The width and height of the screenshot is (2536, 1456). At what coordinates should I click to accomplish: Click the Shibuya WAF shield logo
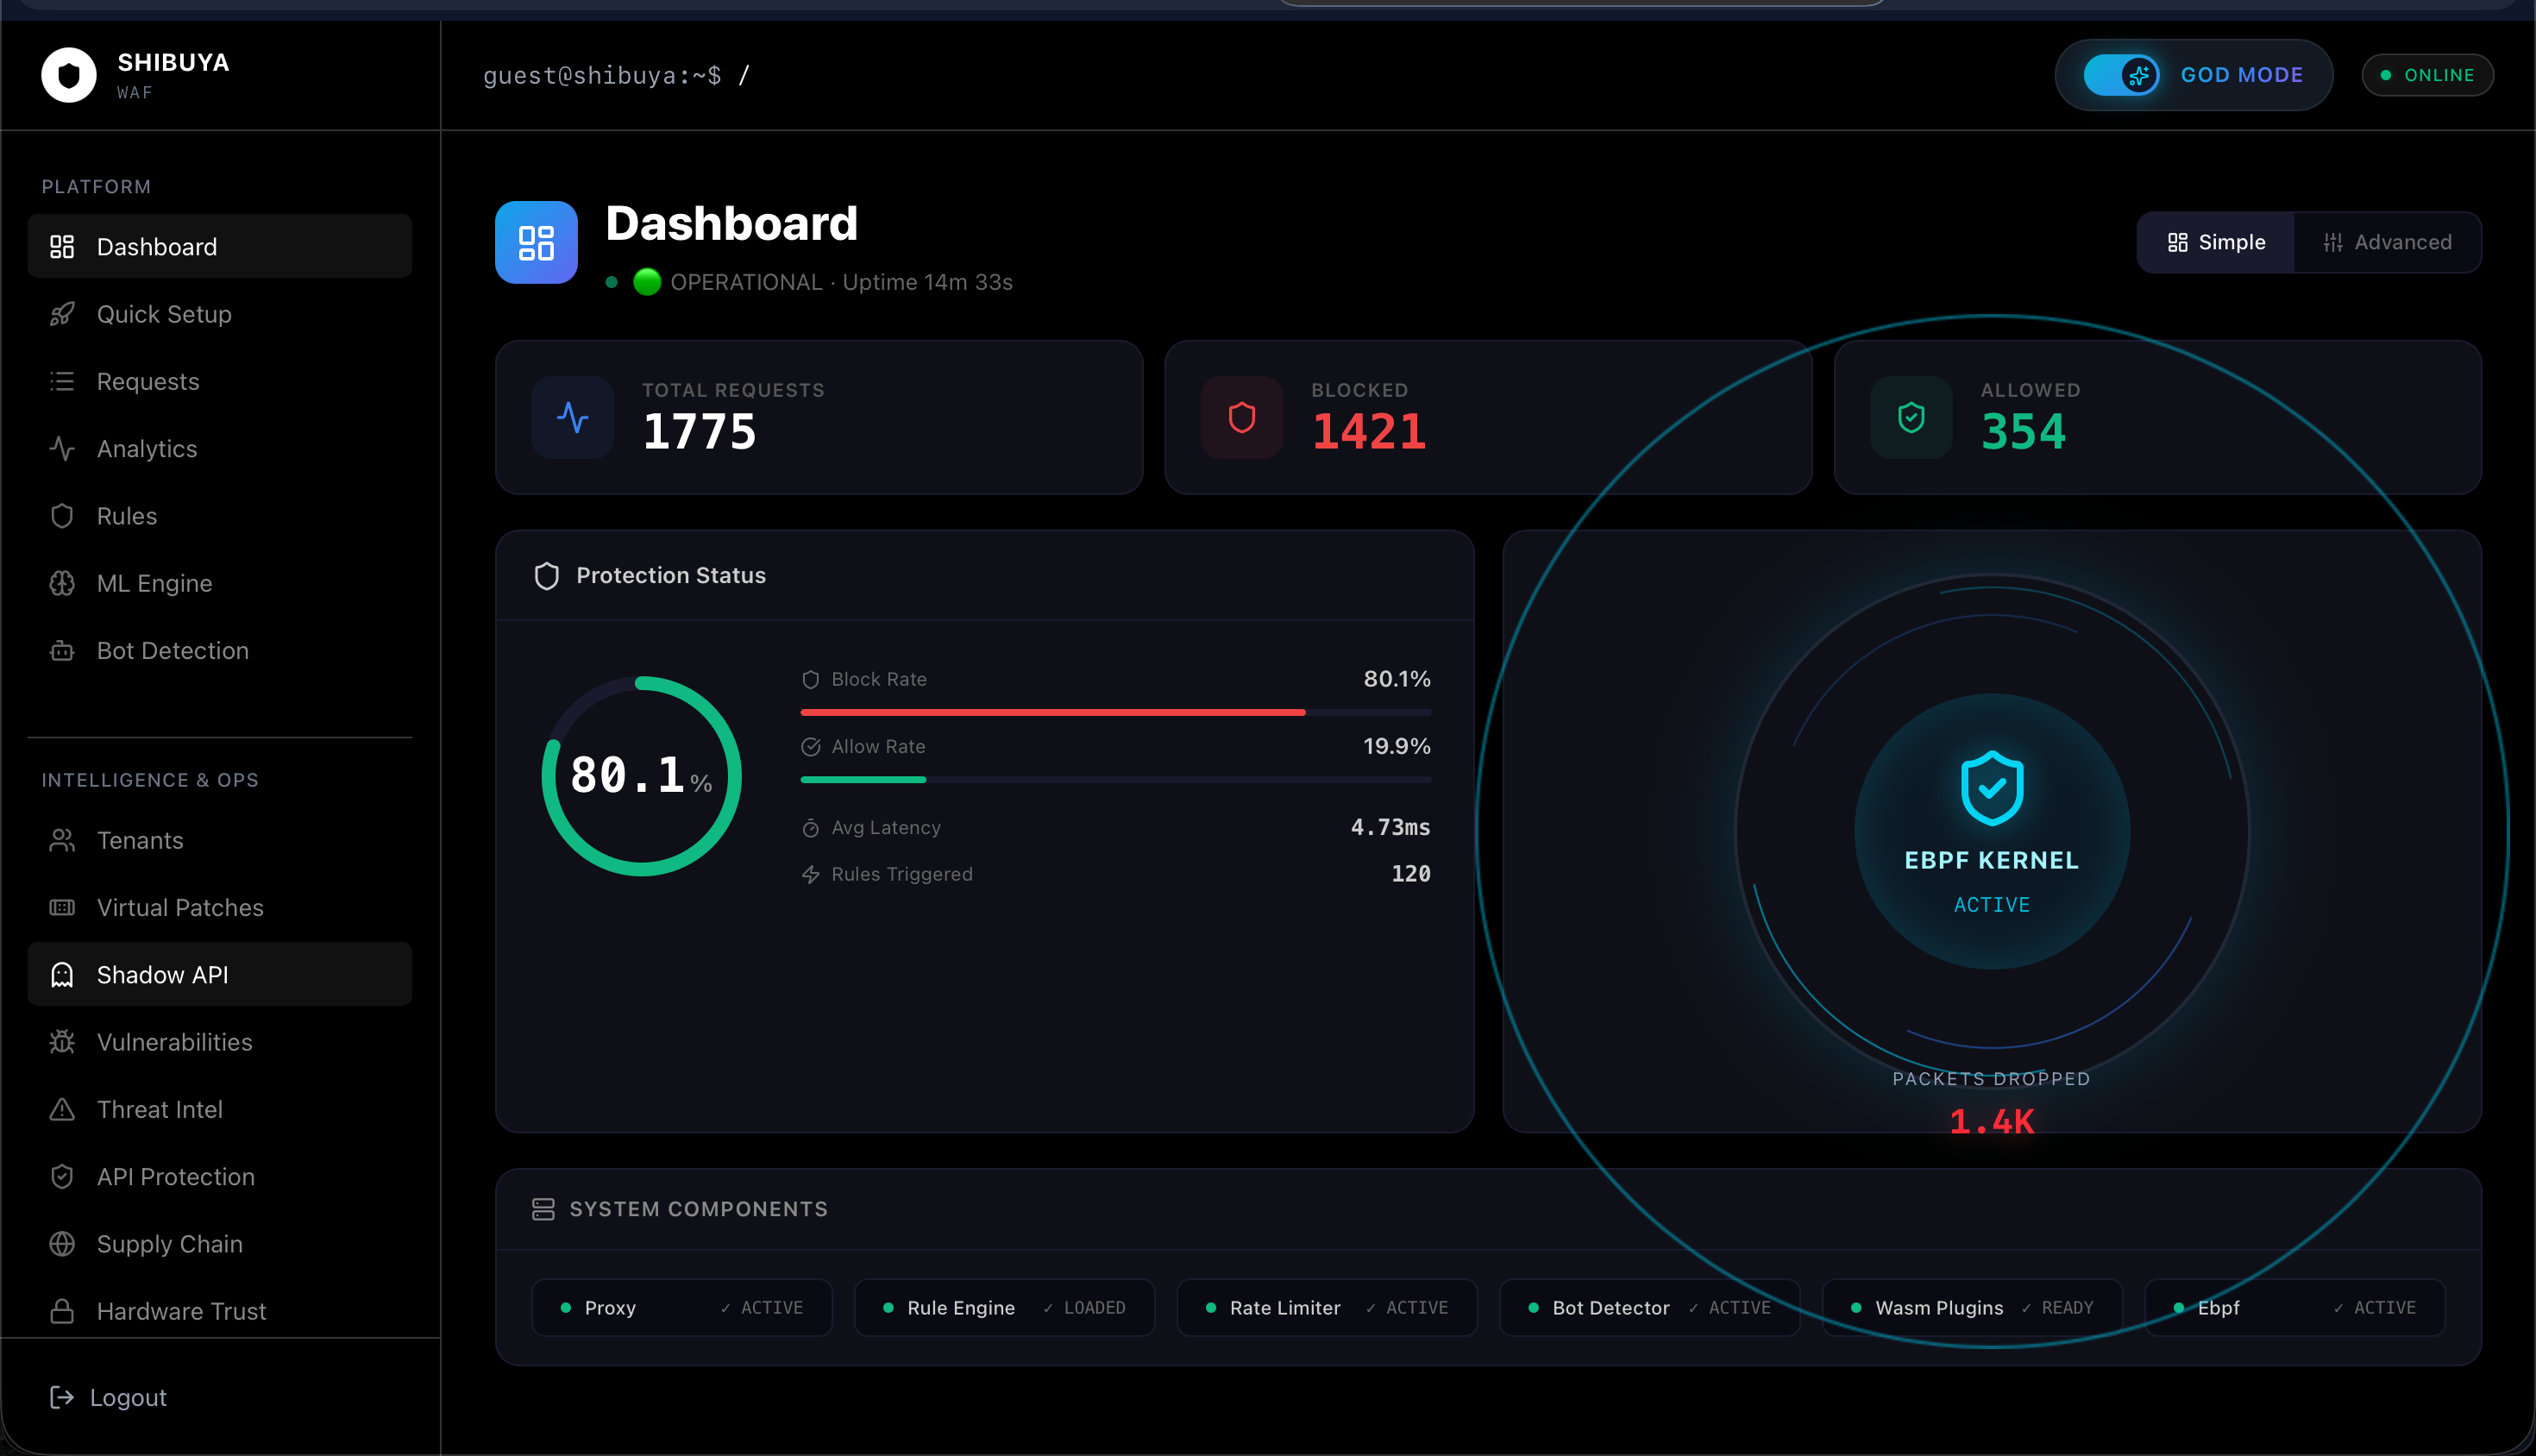pyautogui.click(x=68, y=75)
